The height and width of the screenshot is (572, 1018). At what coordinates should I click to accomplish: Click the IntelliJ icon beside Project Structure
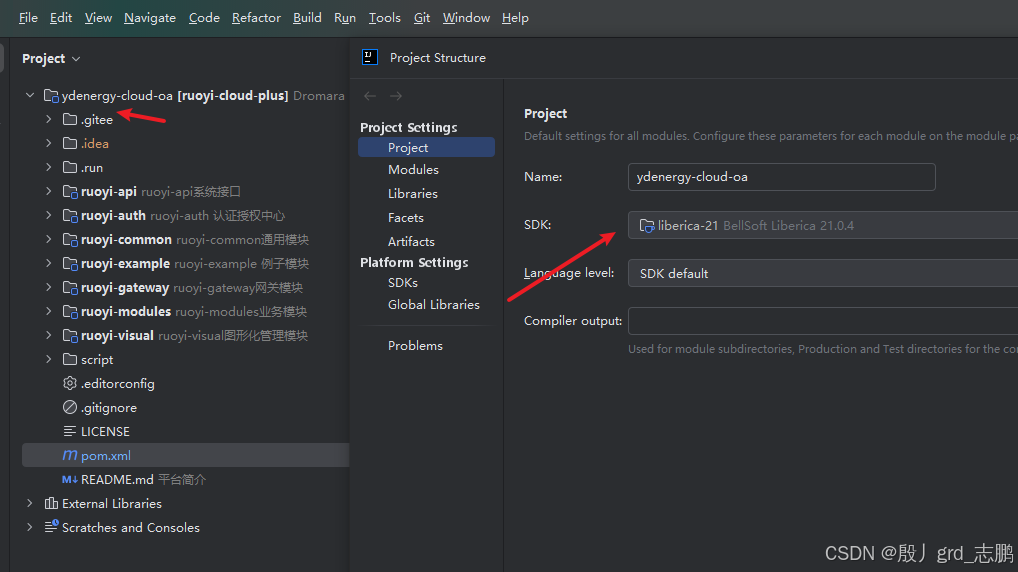(x=369, y=57)
